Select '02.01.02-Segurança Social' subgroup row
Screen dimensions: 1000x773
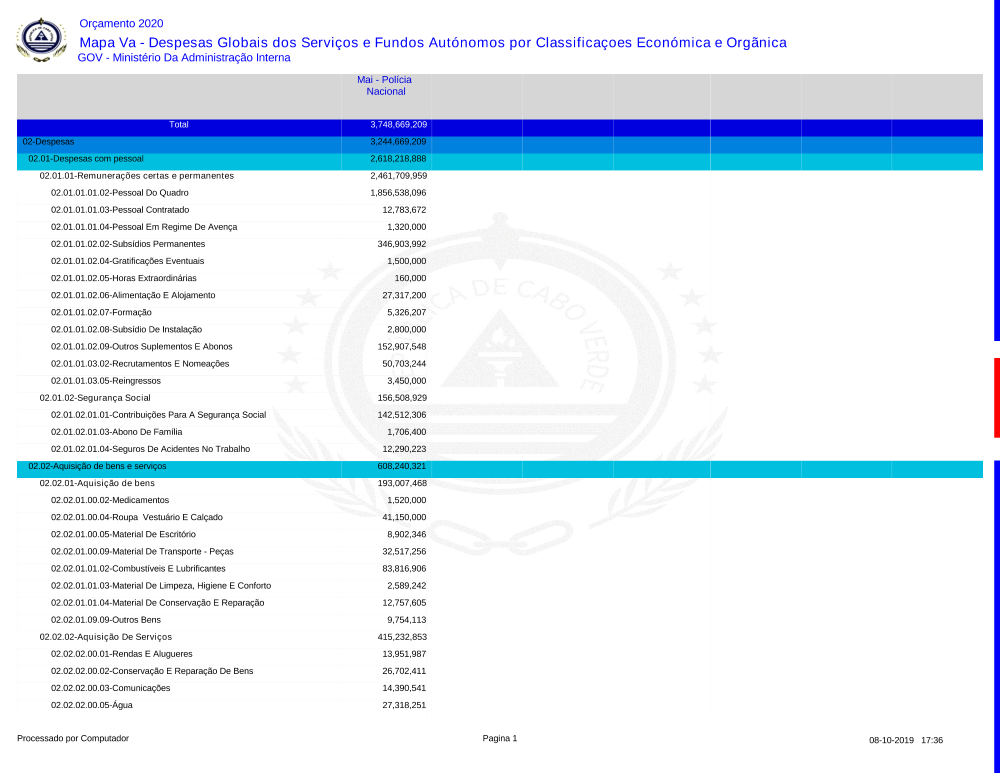tap(95, 398)
